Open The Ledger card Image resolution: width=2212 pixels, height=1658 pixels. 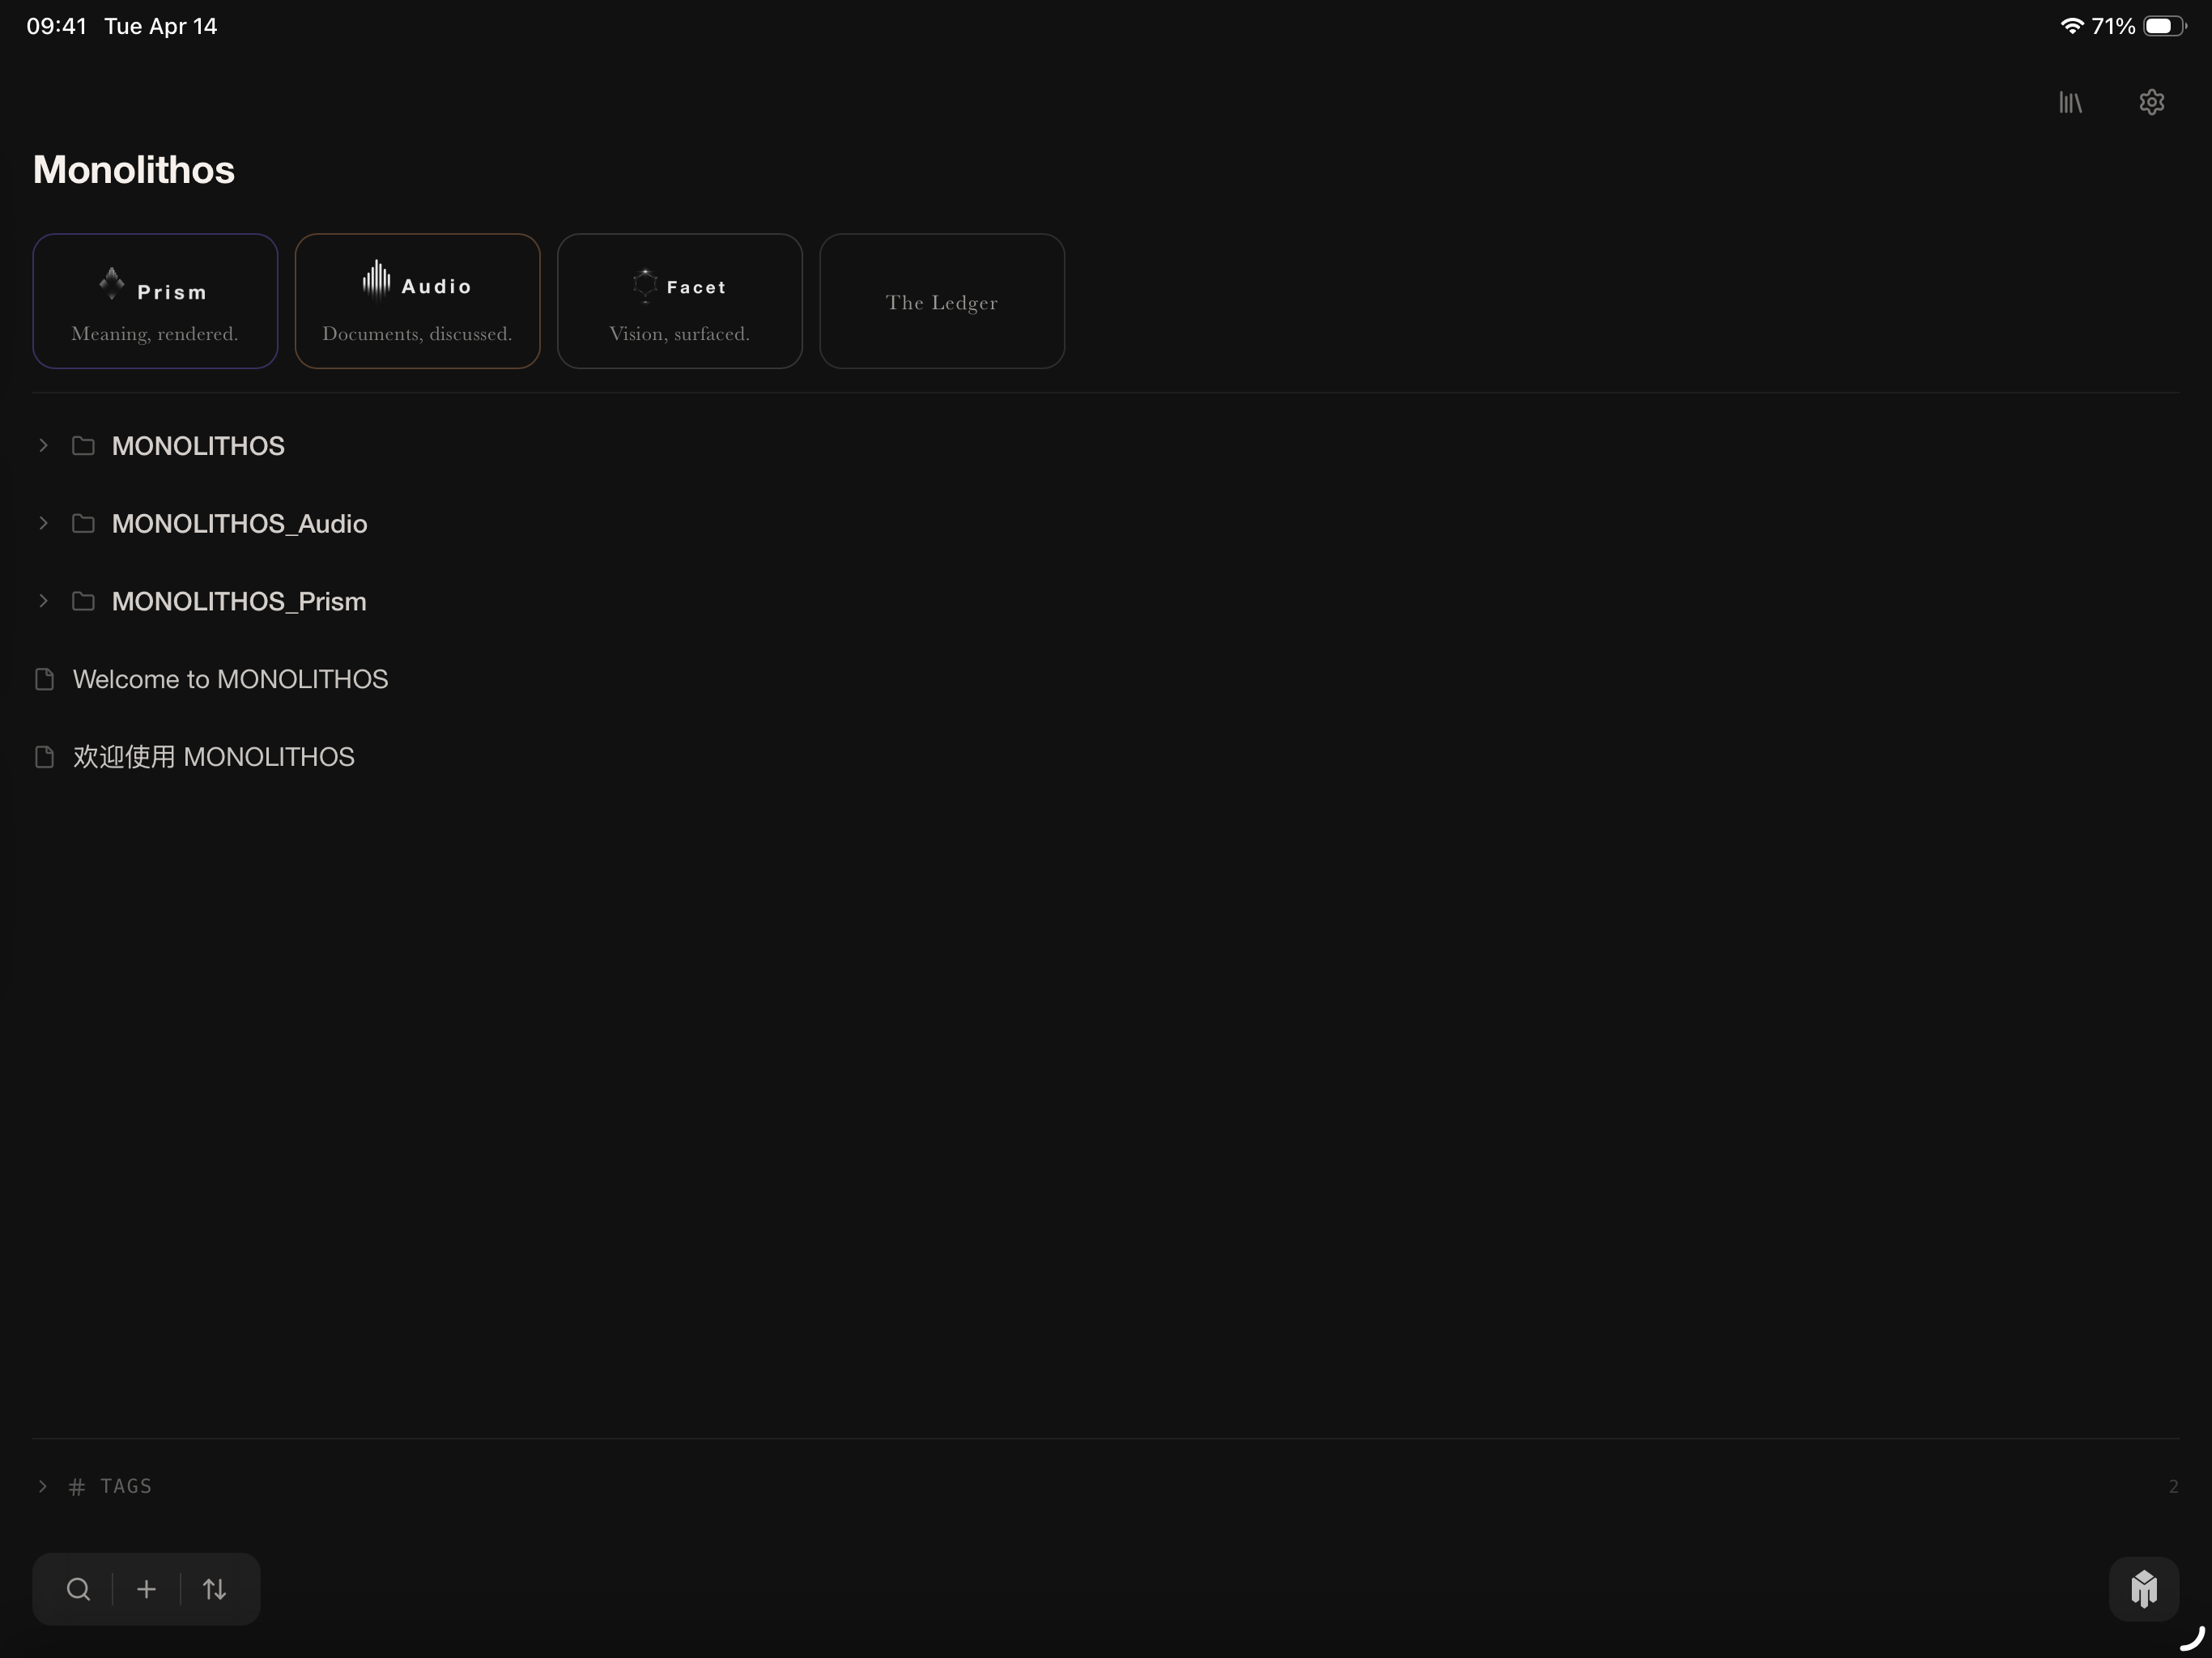942,301
